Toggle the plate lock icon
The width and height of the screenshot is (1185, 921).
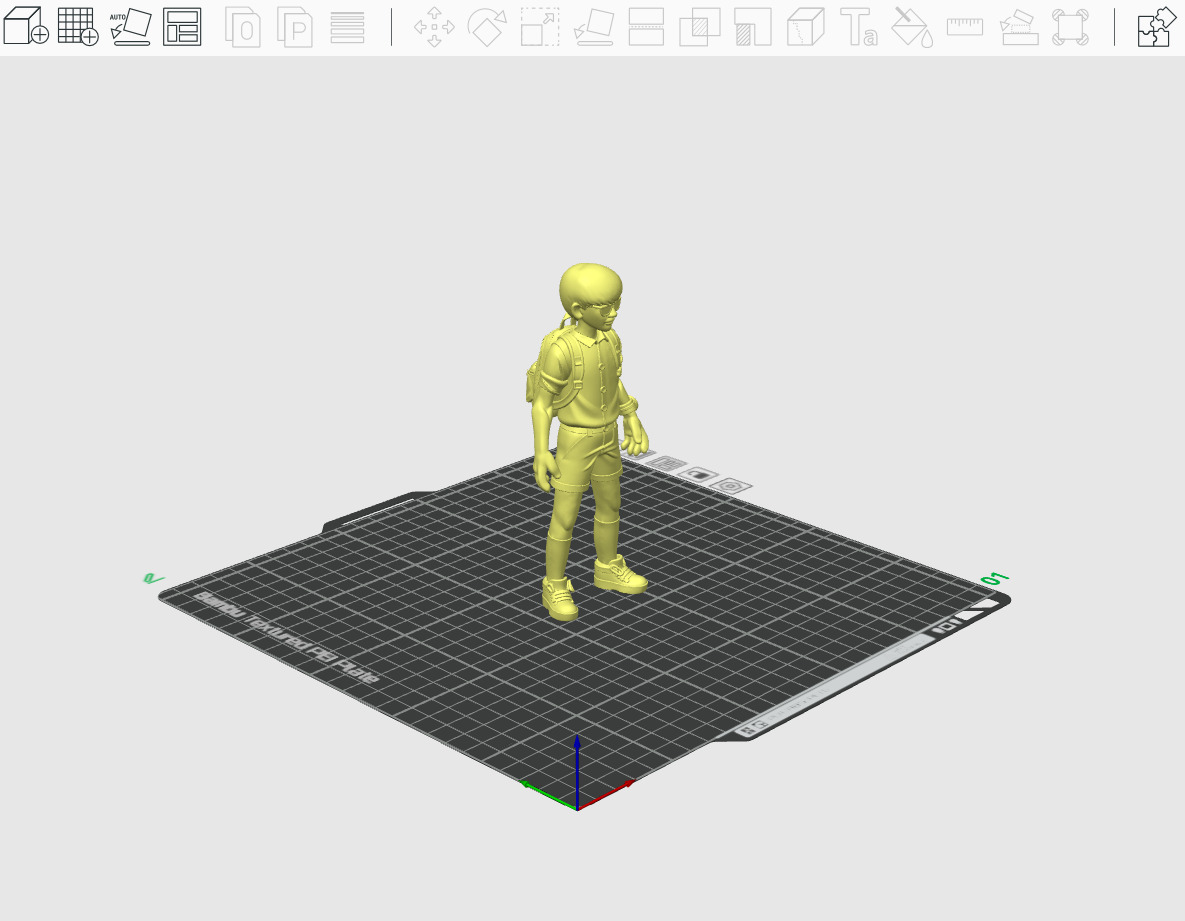pos(700,475)
